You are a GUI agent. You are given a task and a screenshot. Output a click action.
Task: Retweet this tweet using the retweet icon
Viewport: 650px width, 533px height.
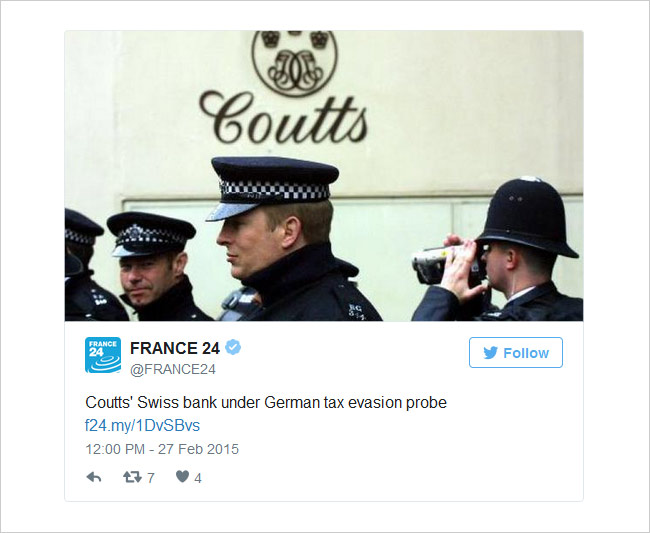pos(132,477)
